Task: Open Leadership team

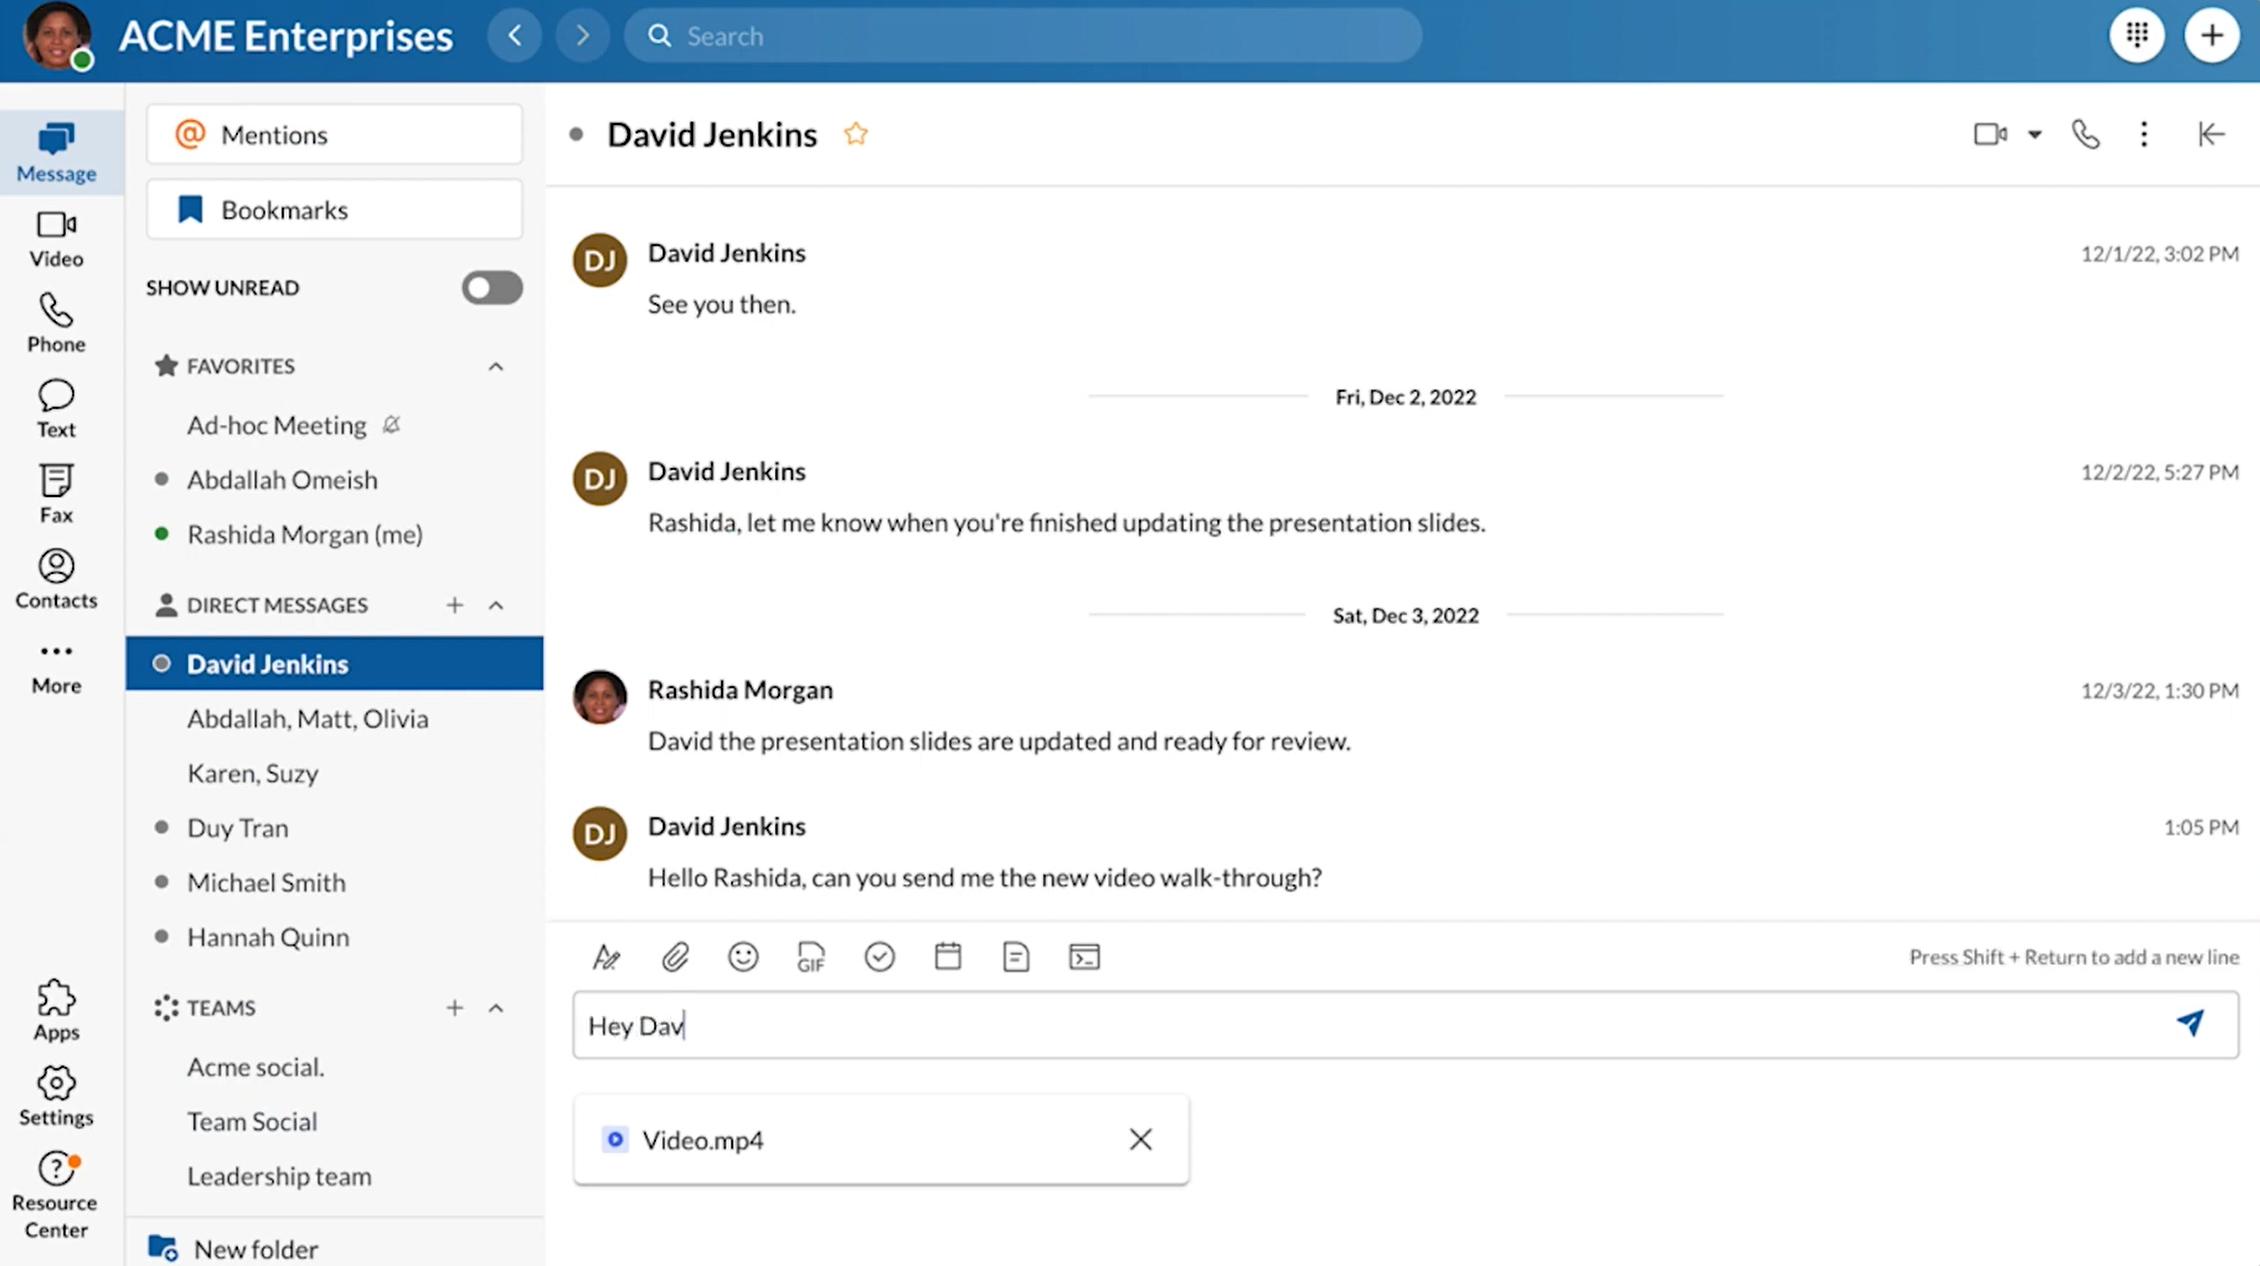Action: (x=334, y=1176)
